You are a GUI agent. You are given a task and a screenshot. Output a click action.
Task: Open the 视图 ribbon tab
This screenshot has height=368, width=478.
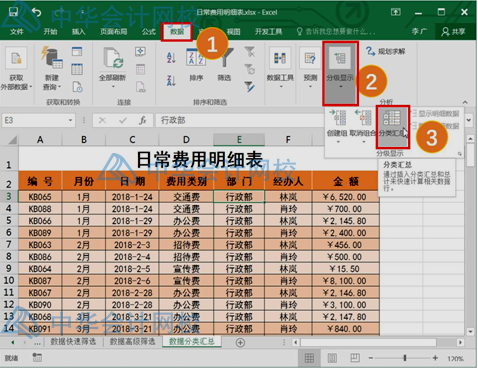click(233, 32)
